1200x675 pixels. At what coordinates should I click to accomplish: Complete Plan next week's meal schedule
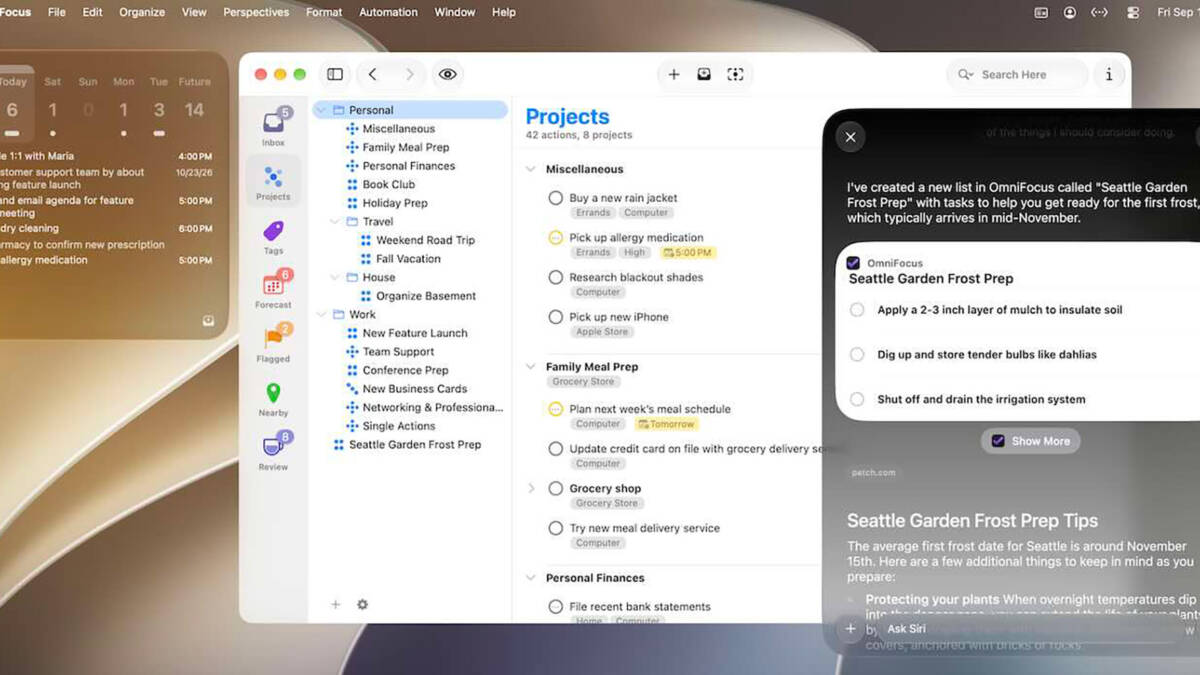[x=555, y=409]
